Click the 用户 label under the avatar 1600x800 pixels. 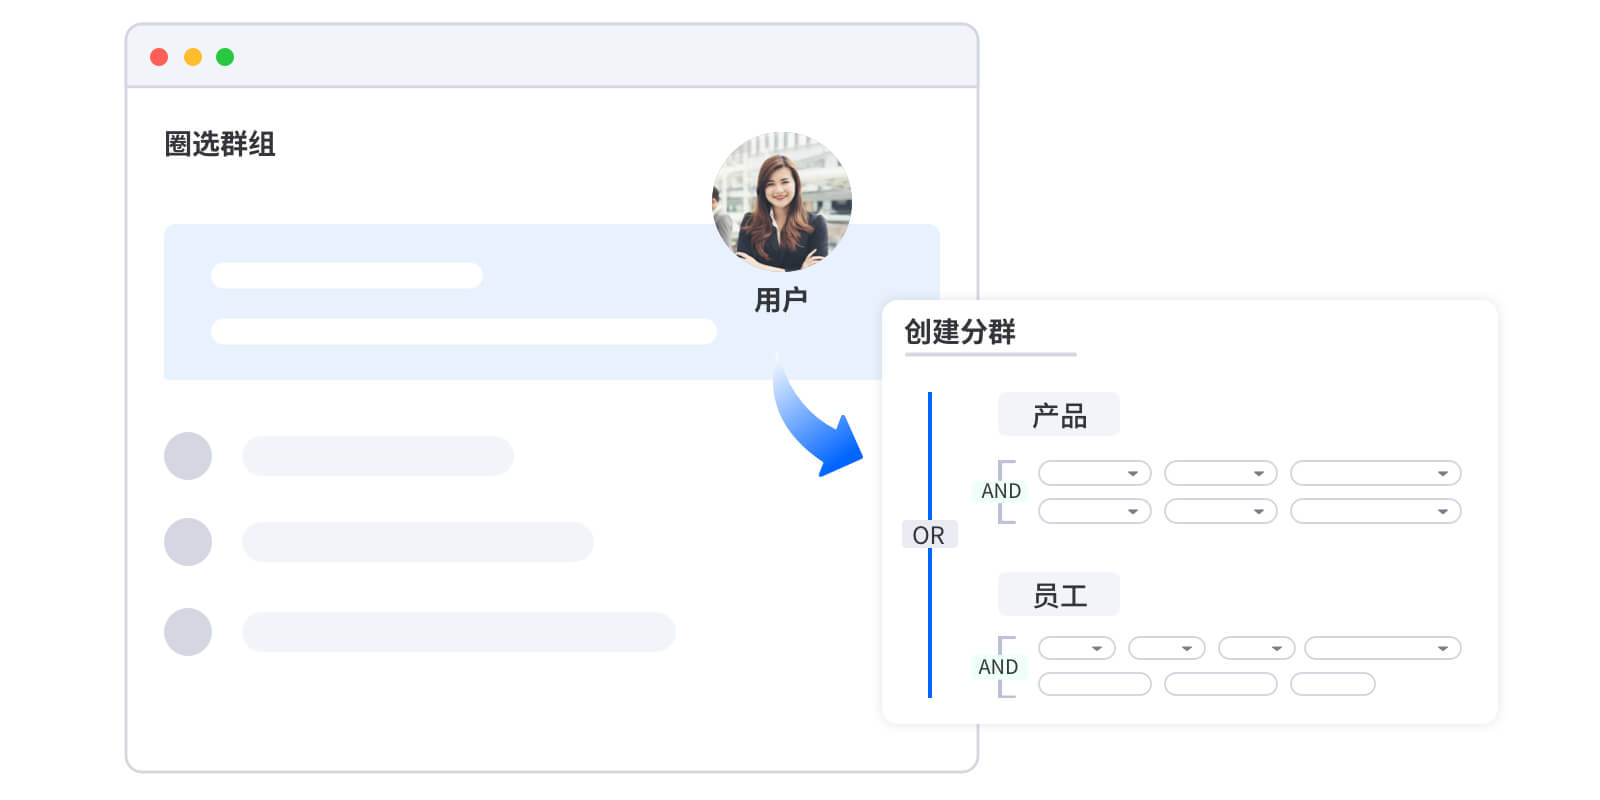click(x=781, y=299)
